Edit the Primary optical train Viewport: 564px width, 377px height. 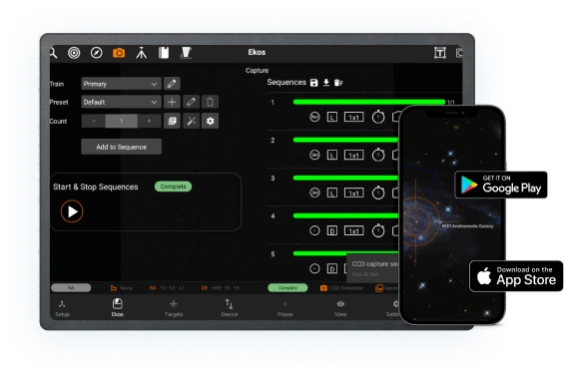point(172,84)
